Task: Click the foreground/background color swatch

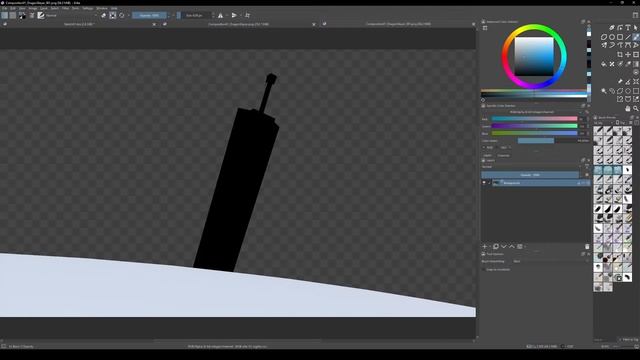Action: 22,16
